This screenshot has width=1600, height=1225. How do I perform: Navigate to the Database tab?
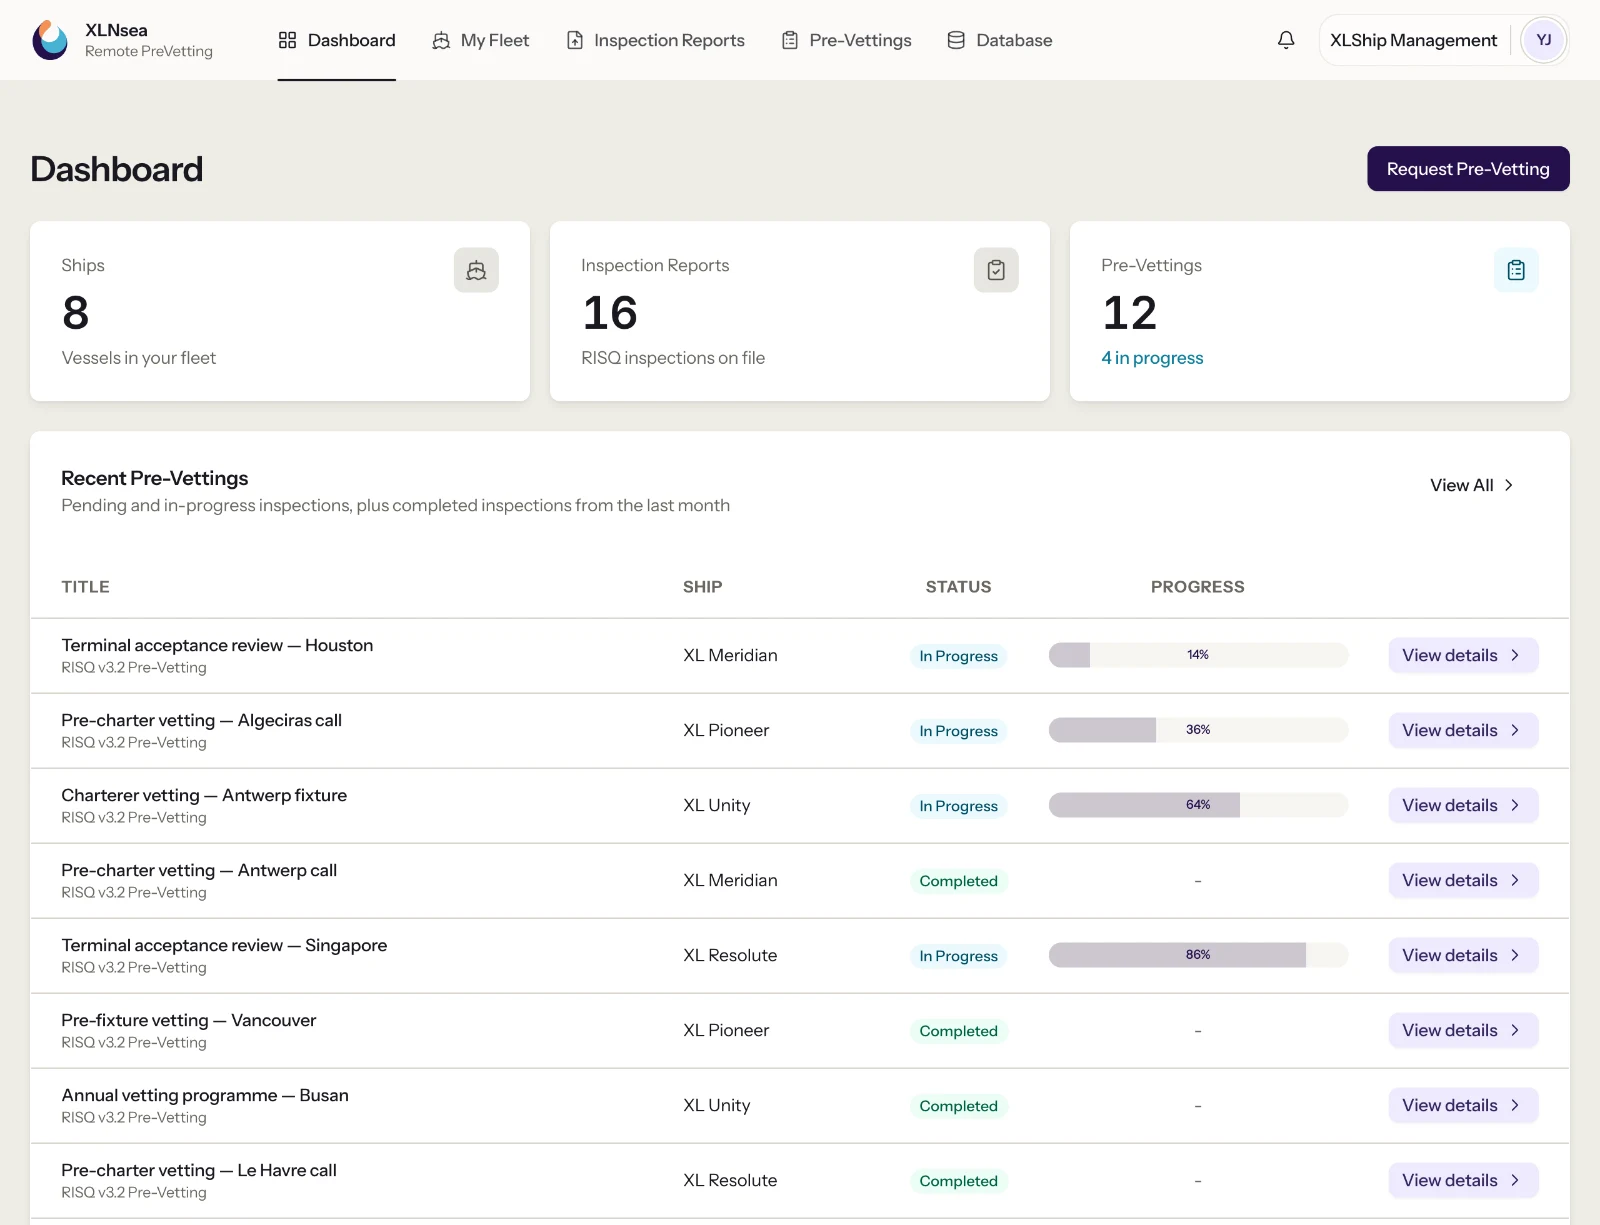click(1000, 40)
